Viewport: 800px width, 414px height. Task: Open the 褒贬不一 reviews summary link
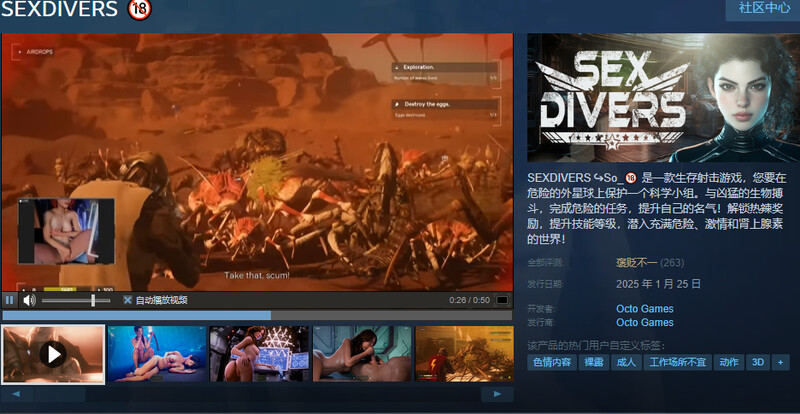pos(636,262)
